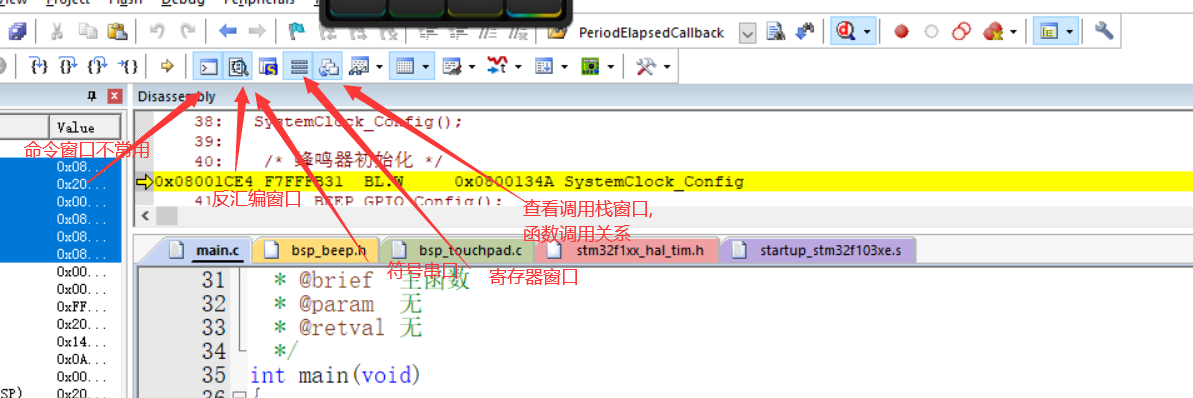
Task: Close the Registers panel with red X
Action: click(114, 97)
